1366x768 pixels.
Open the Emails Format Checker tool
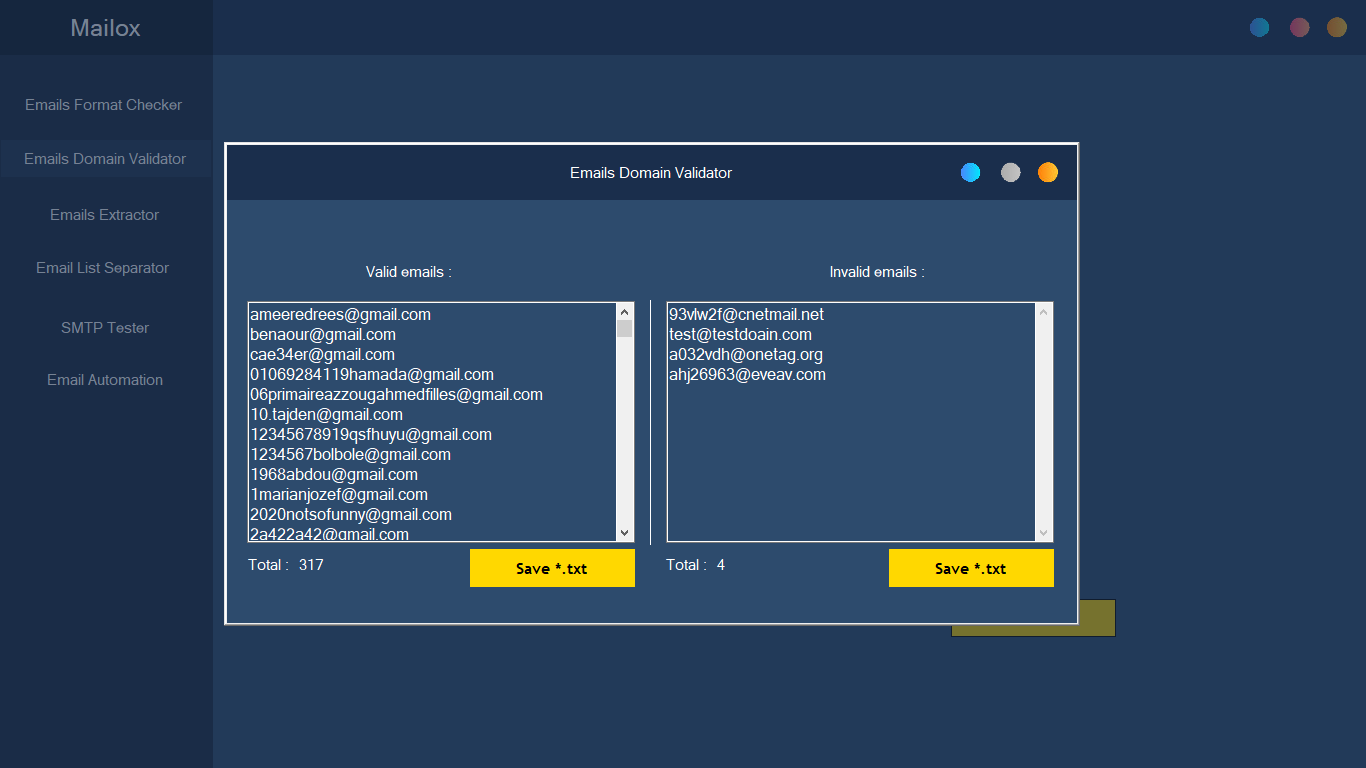[x=104, y=104]
